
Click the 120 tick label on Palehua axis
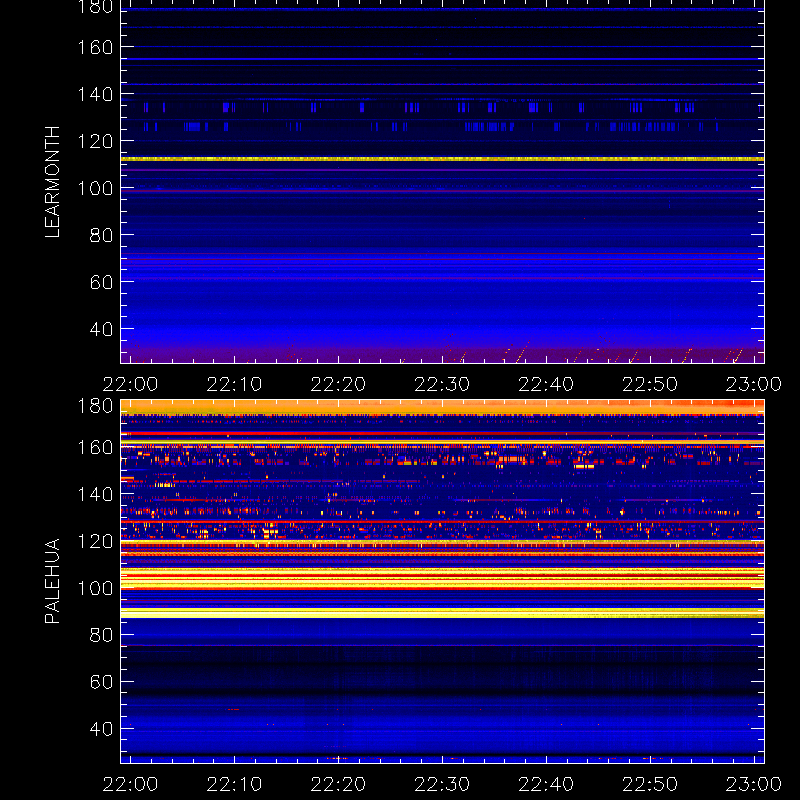95,541
